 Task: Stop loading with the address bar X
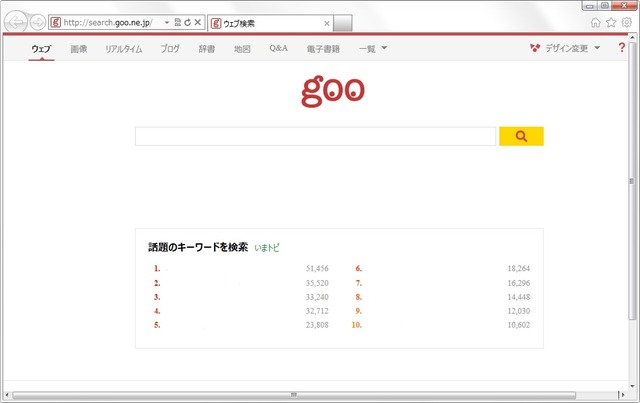pos(198,22)
